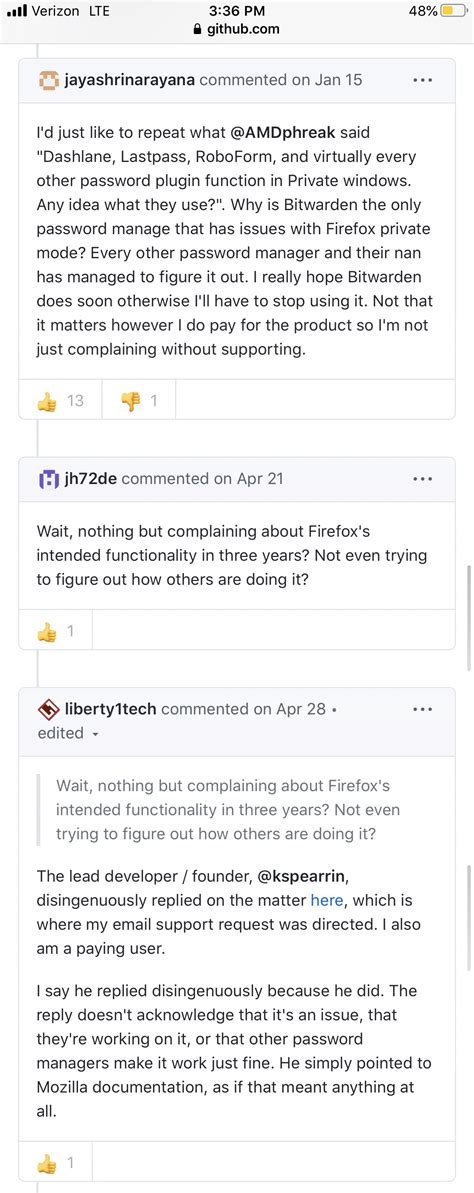Open jayashrinarayana's avatar icon
Screen dimensions: 474x1193
[x=48, y=79]
